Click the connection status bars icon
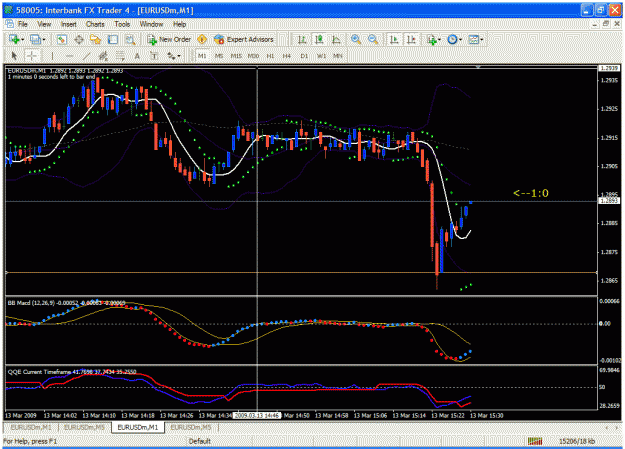625x449 pixels. tap(535, 441)
